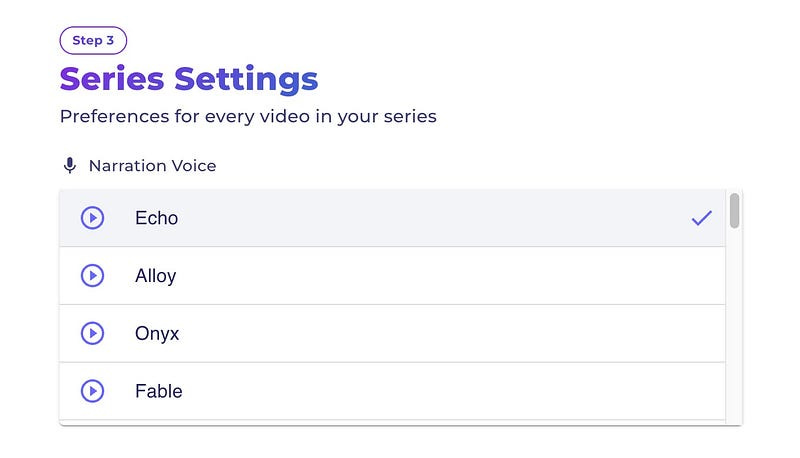Select the Onyx voice list row
This screenshot has width=800, height=458.
coord(392,333)
